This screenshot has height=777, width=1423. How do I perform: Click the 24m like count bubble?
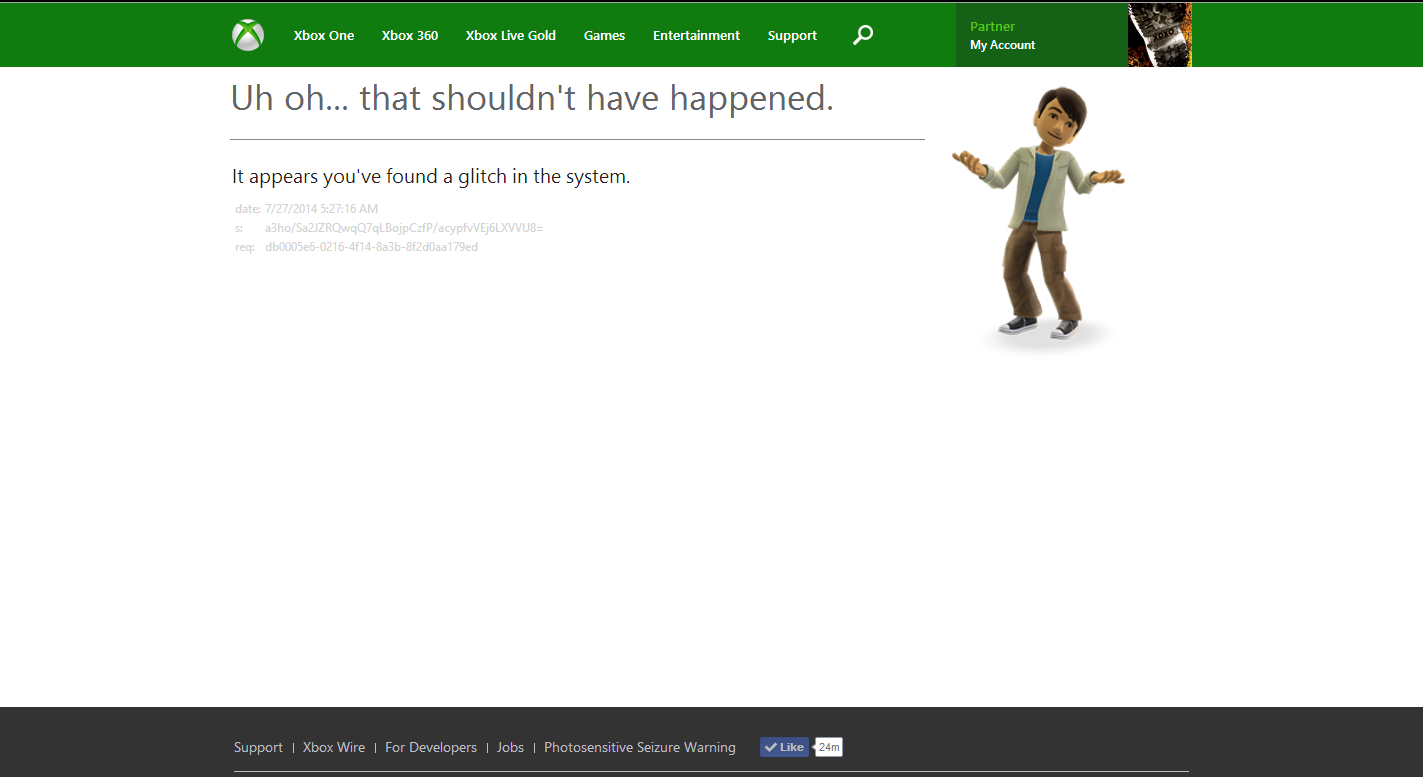(x=829, y=747)
